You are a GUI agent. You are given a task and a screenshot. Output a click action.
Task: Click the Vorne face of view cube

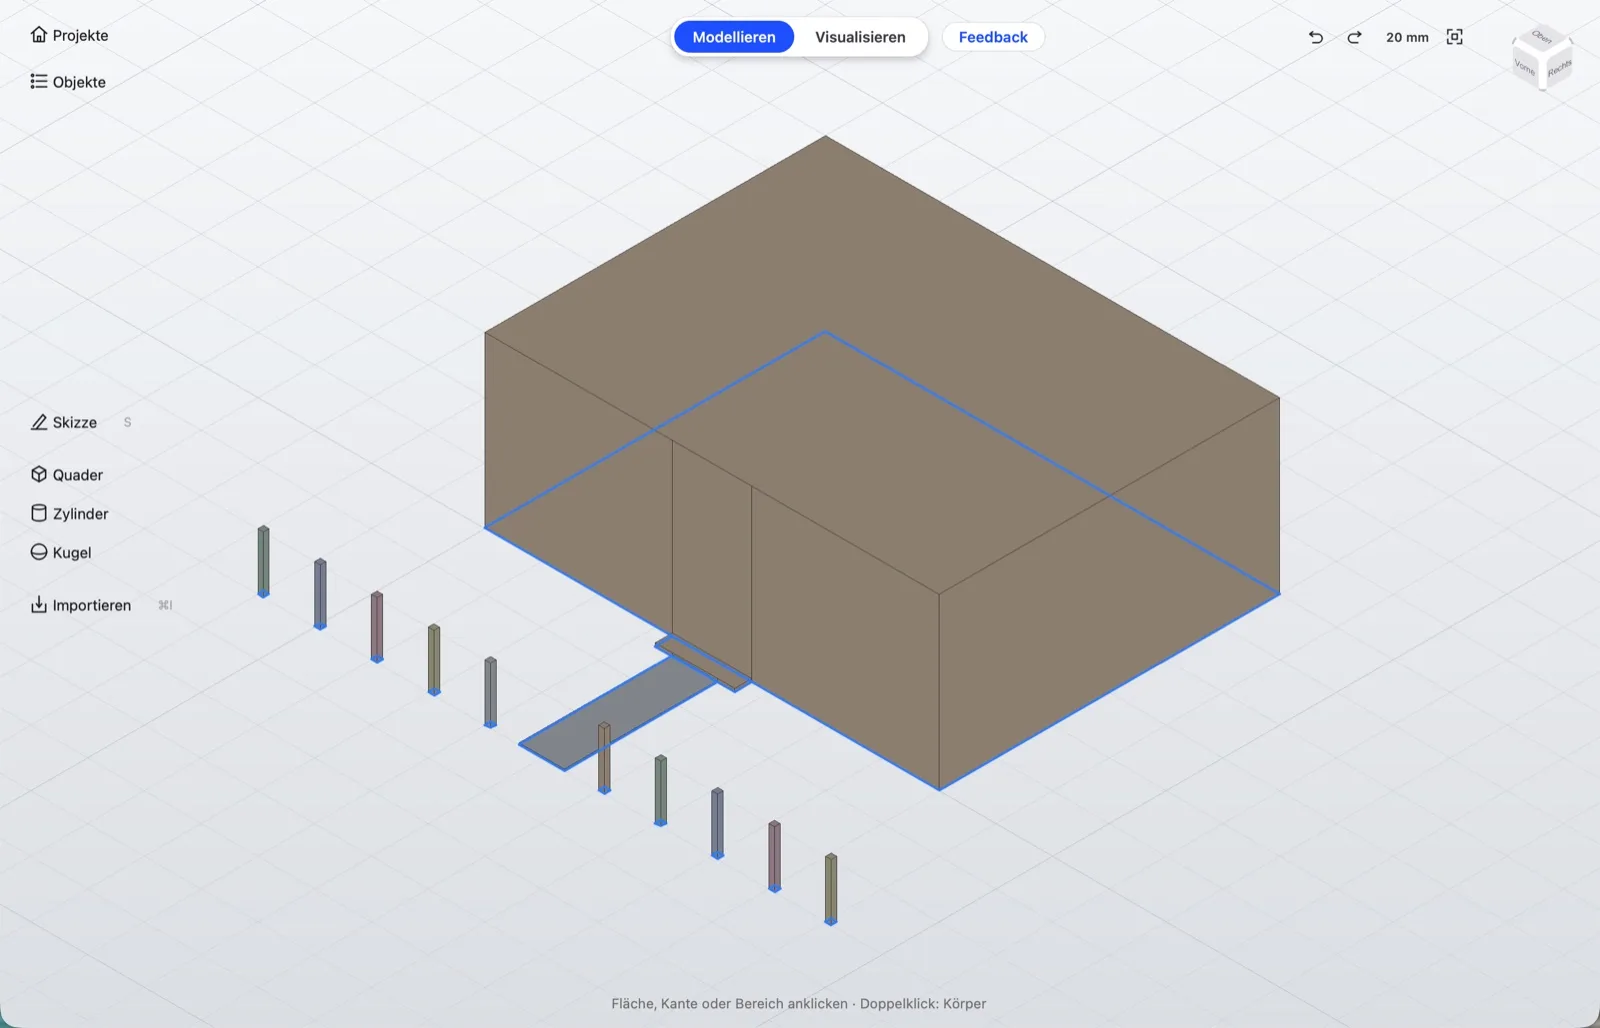point(1525,67)
